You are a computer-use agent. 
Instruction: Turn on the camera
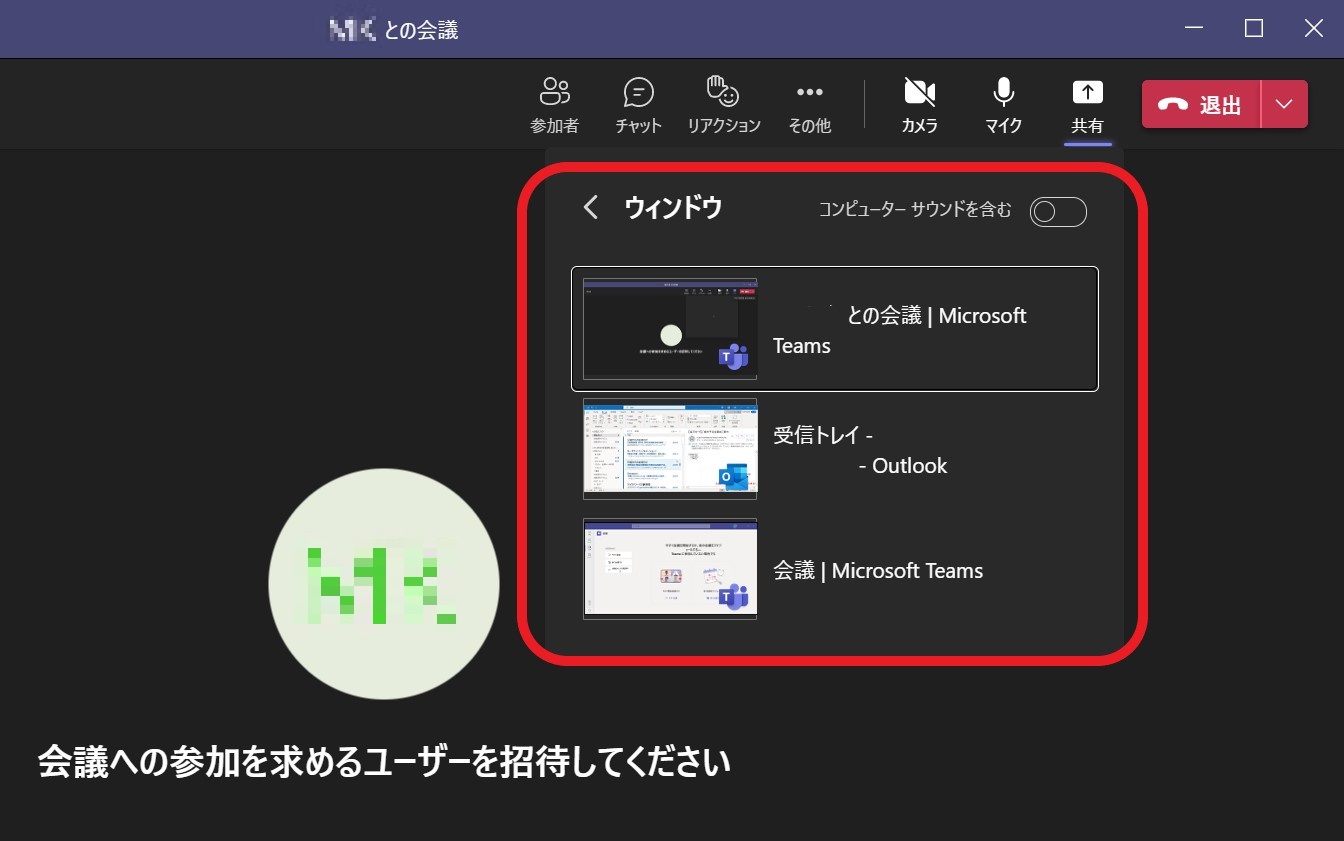[919, 103]
